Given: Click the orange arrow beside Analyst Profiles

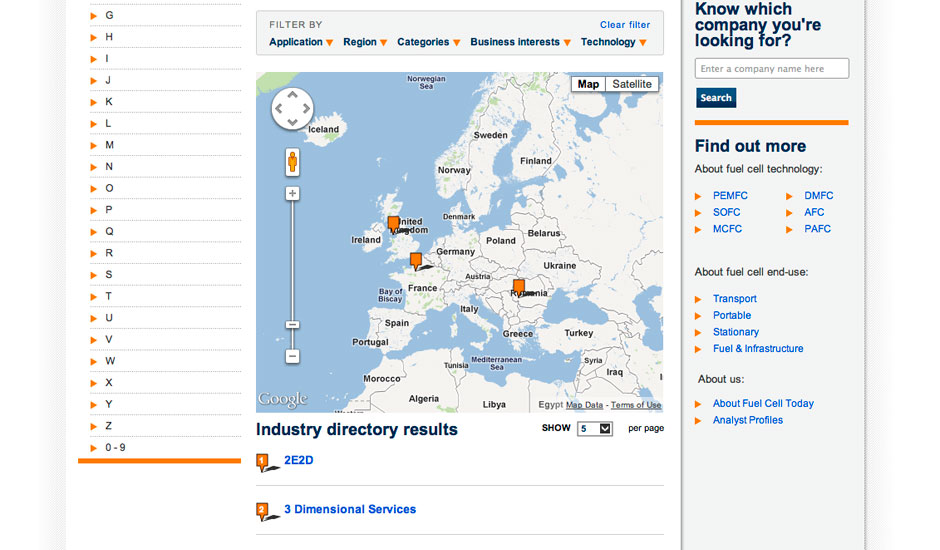Looking at the screenshot, I should 698,421.
